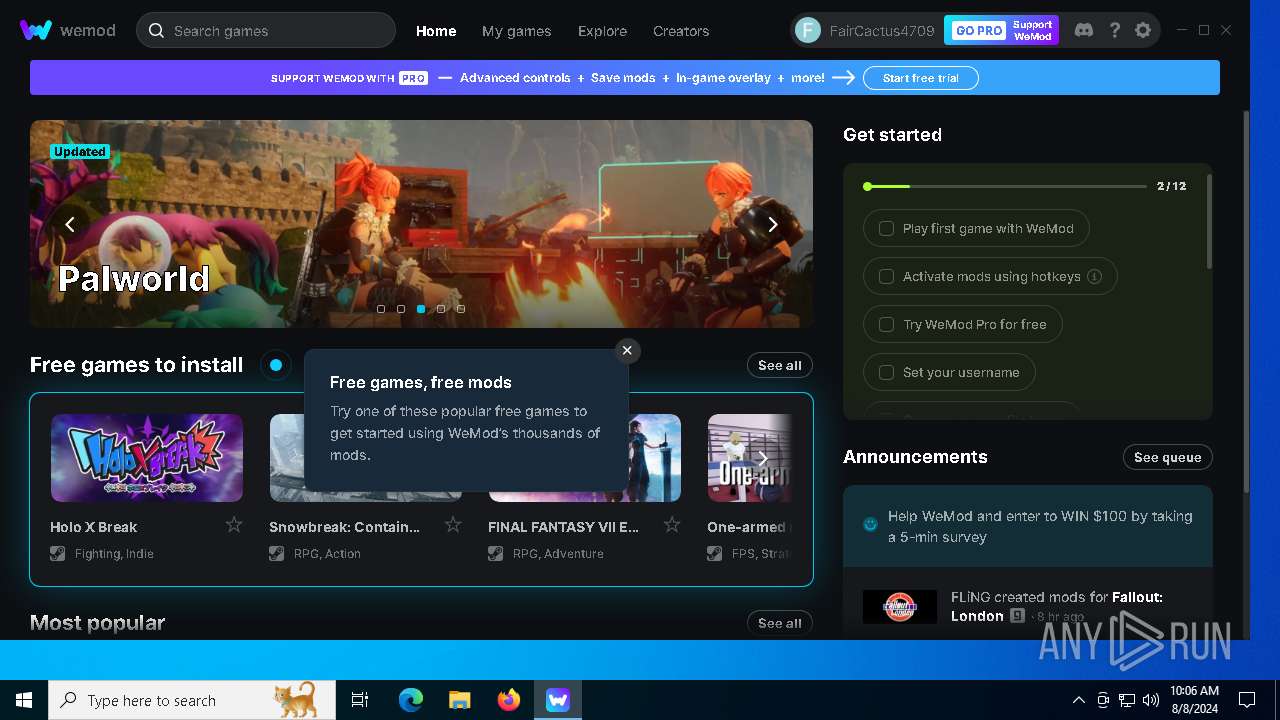Click Start free trial button
Screen dimensions: 1280x720
tap(921, 78)
